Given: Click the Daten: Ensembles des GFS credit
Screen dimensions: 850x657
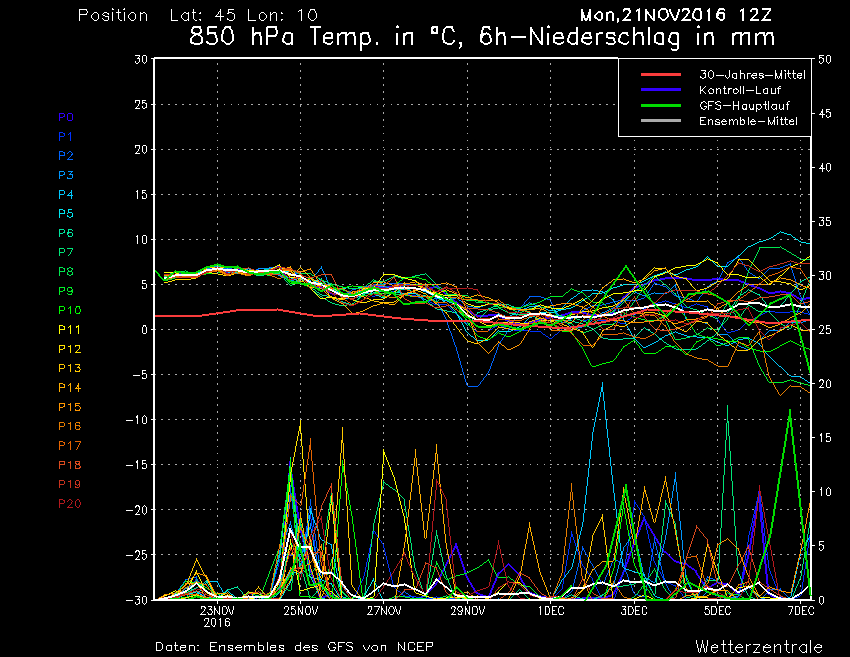Looking at the screenshot, I should point(294,647).
